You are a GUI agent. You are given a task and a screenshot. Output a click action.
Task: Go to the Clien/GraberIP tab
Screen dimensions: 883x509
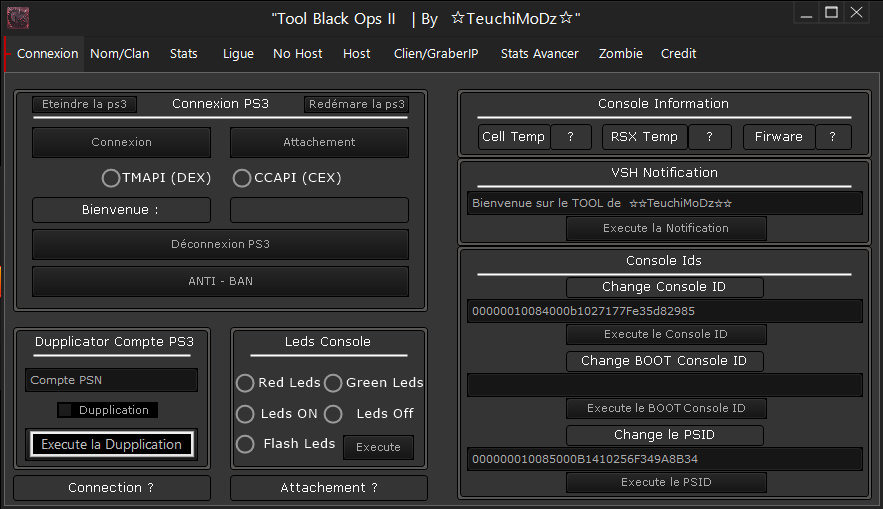click(436, 54)
